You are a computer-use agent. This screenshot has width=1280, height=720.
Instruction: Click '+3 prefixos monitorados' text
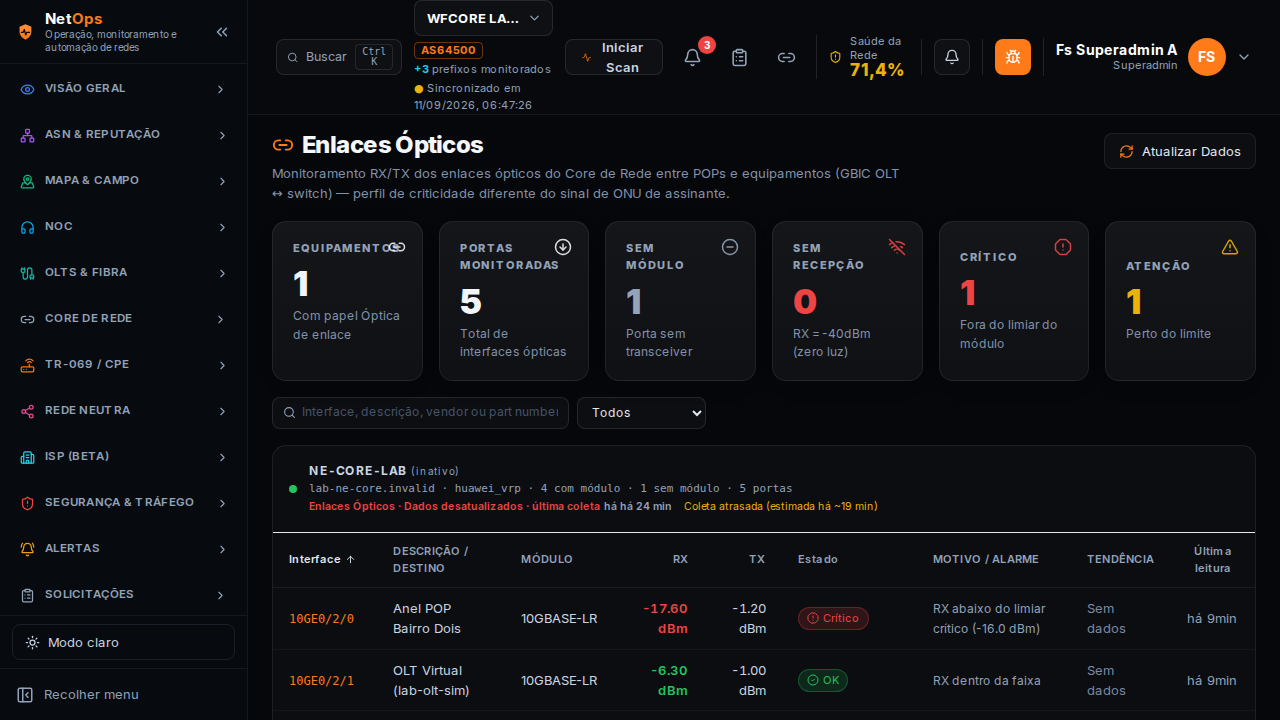tap(482, 69)
